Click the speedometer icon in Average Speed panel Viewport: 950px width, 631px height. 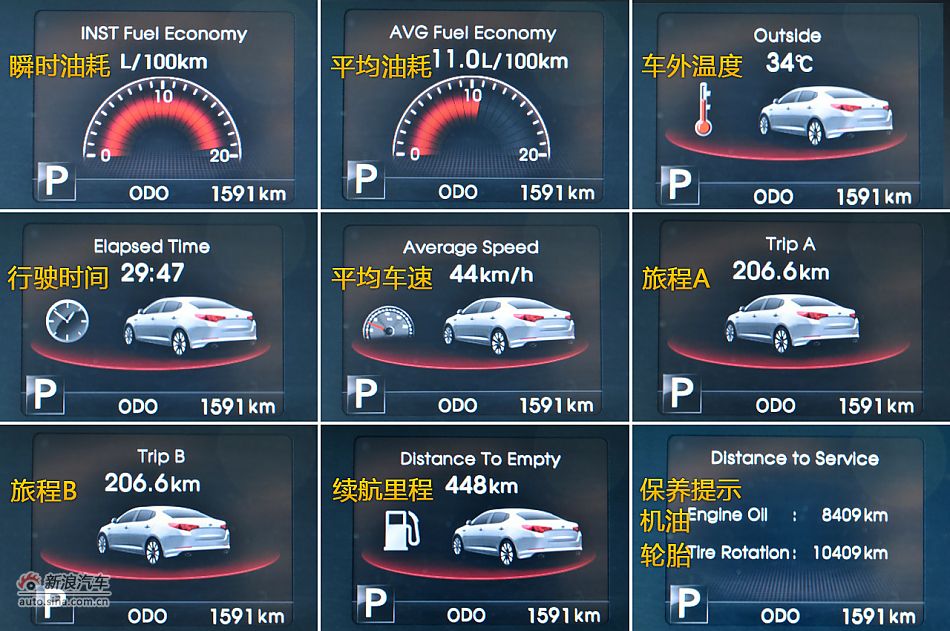pos(386,324)
